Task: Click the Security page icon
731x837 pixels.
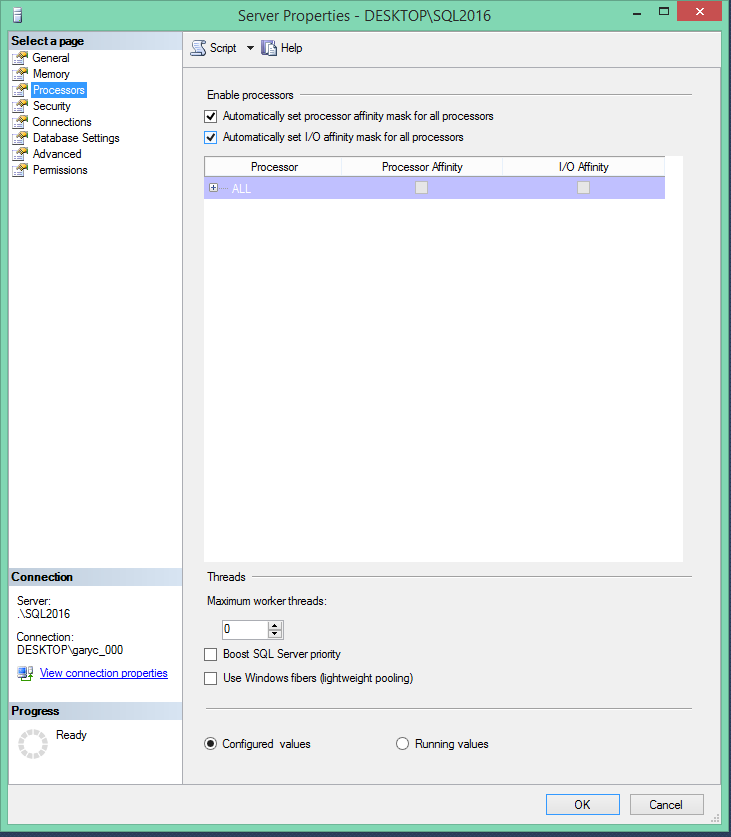Action: (x=20, y=106)
